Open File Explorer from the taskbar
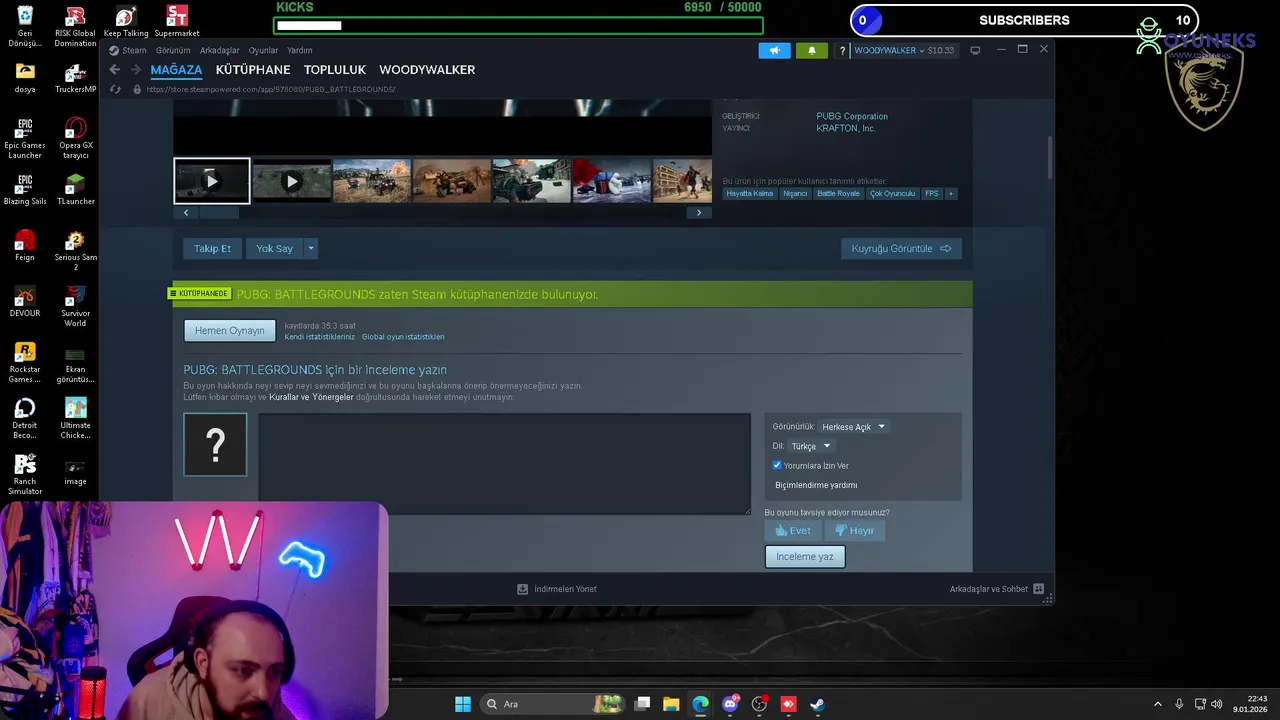The image size is (1280, 720). [671, 704]
